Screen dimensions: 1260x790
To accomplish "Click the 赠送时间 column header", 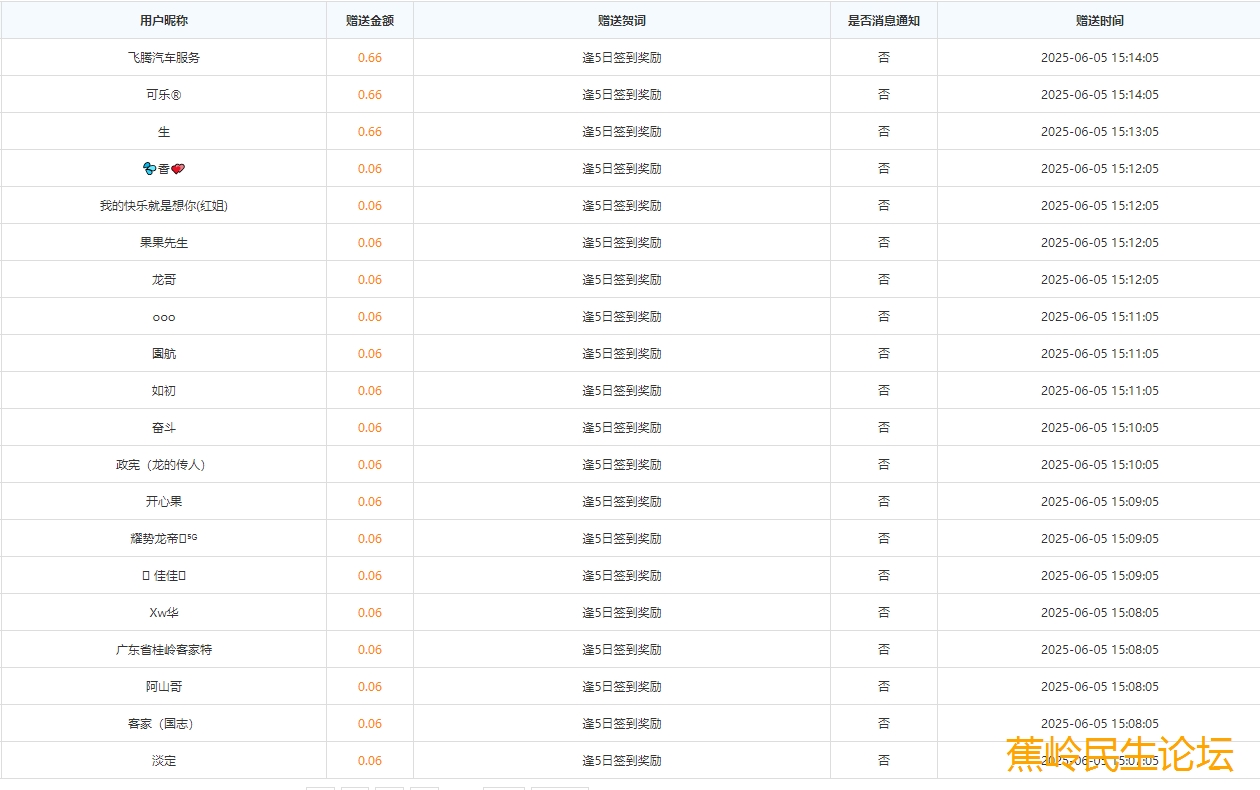I will pyautogui.click(x=1099, y=20).
